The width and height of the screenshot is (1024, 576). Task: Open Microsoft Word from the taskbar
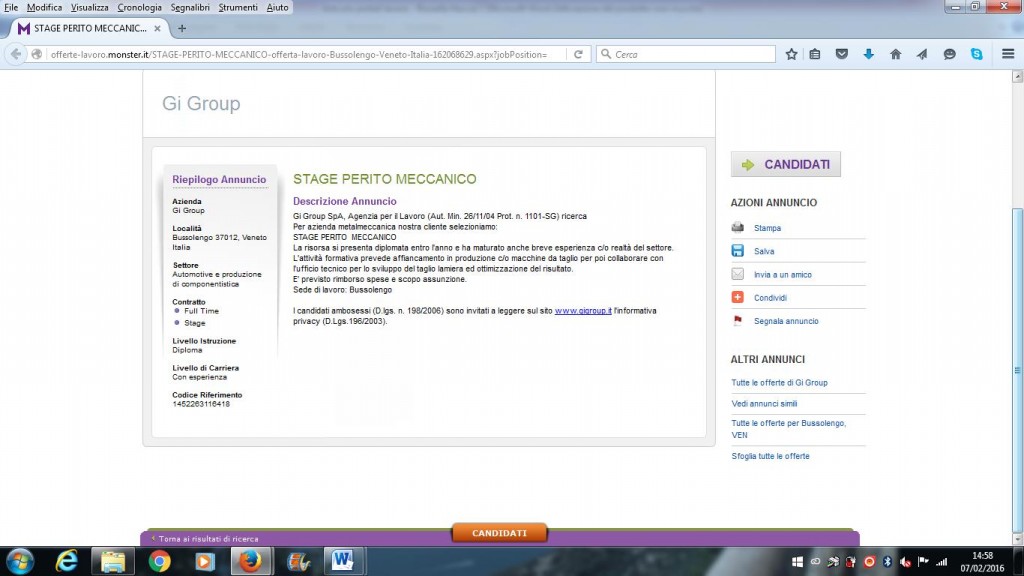pyautogui.click(x=342, y=562)
